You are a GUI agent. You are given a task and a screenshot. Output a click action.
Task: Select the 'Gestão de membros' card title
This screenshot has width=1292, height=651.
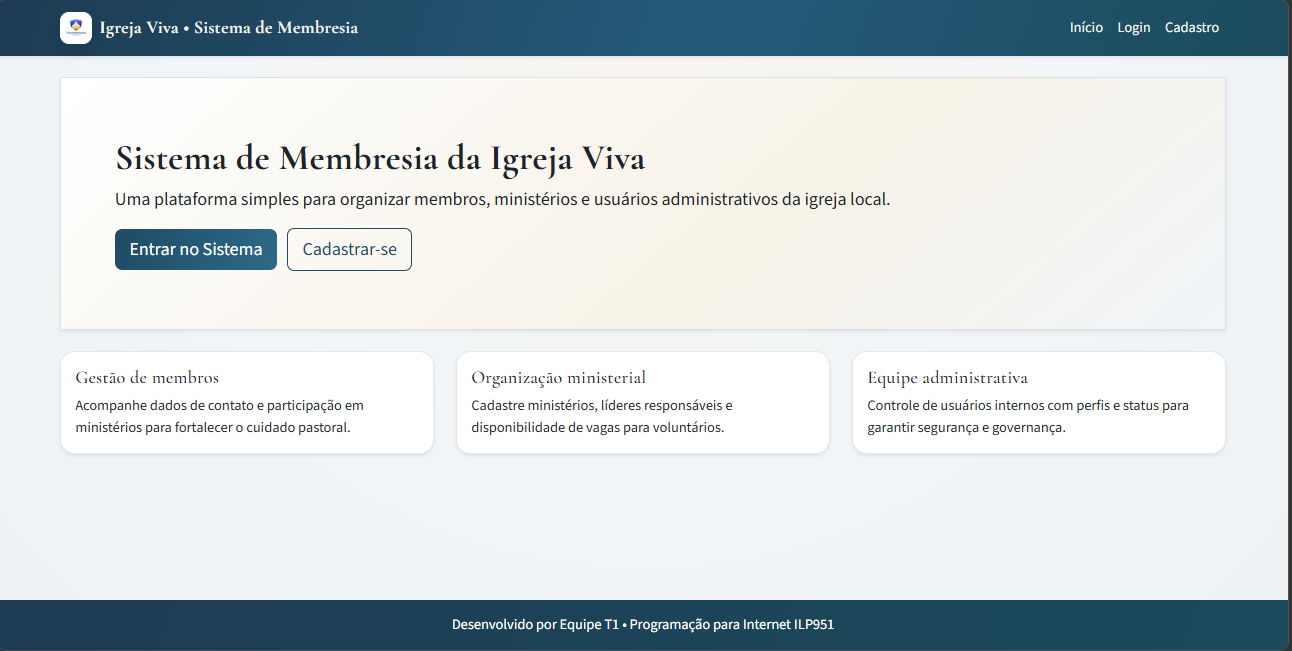tap(147, 378)
